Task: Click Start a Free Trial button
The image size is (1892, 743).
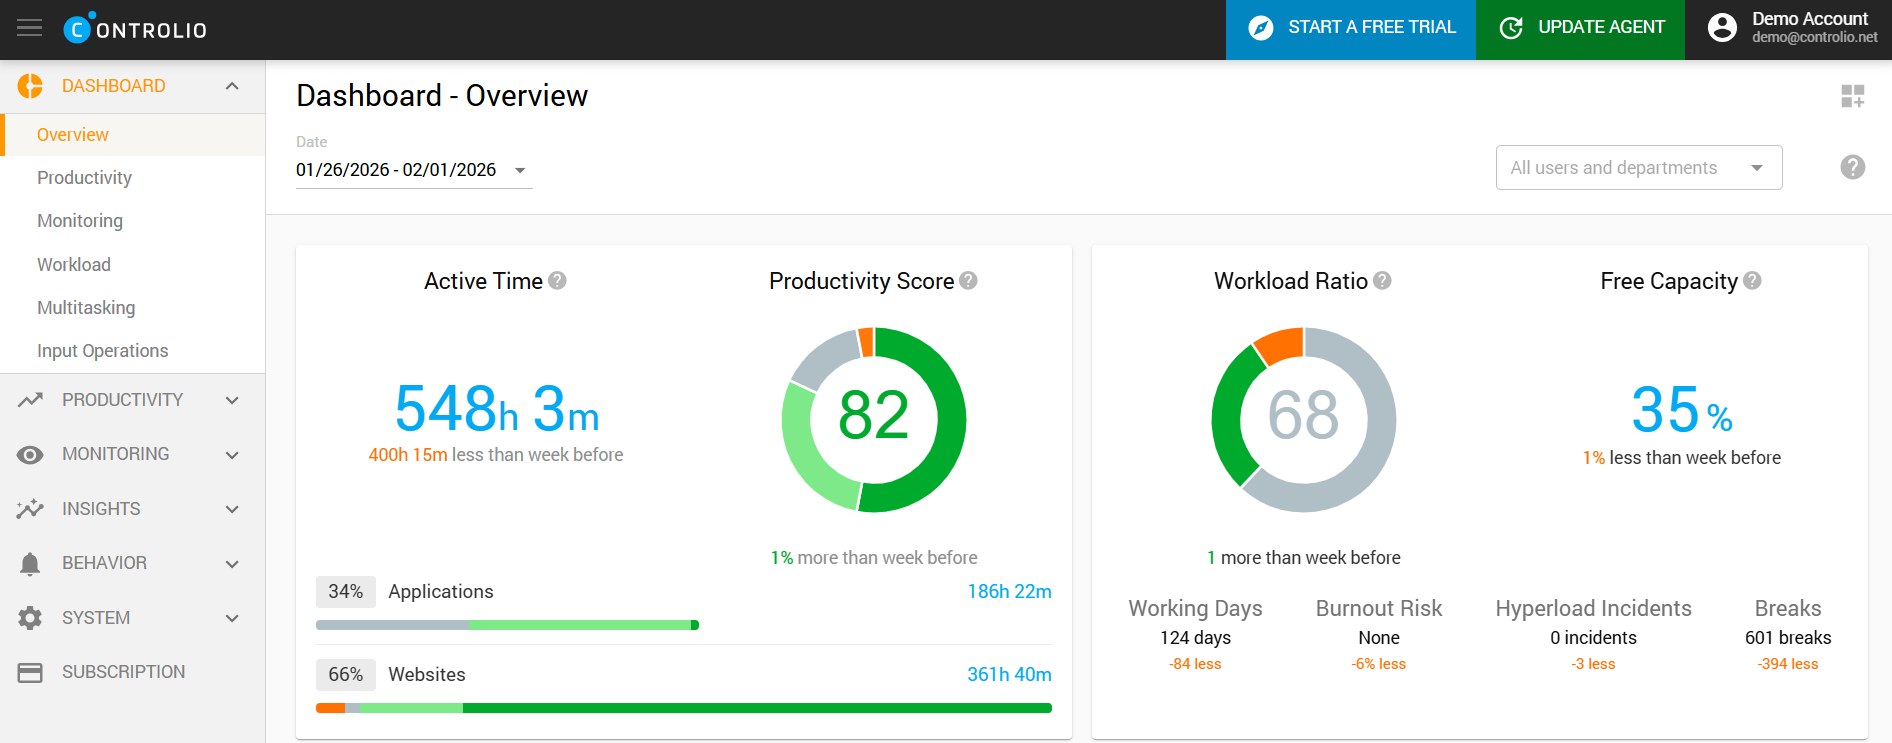Action: point(1350,29)
